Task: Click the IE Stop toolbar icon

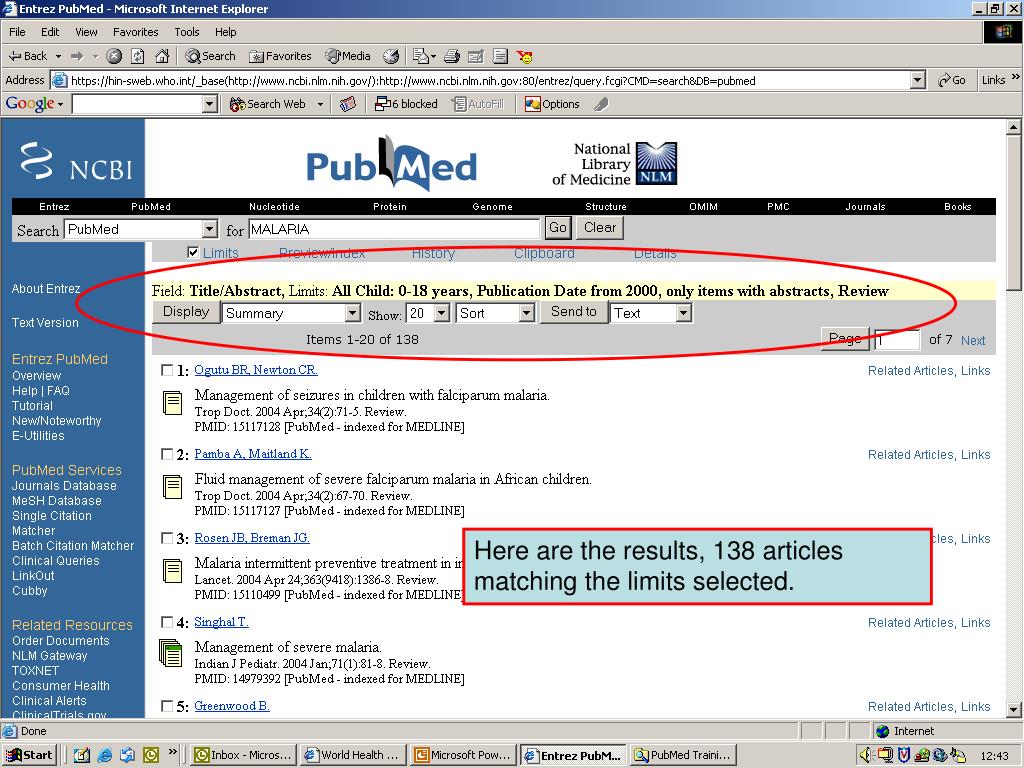Action: pyautogui.click(x=114, y=56)
